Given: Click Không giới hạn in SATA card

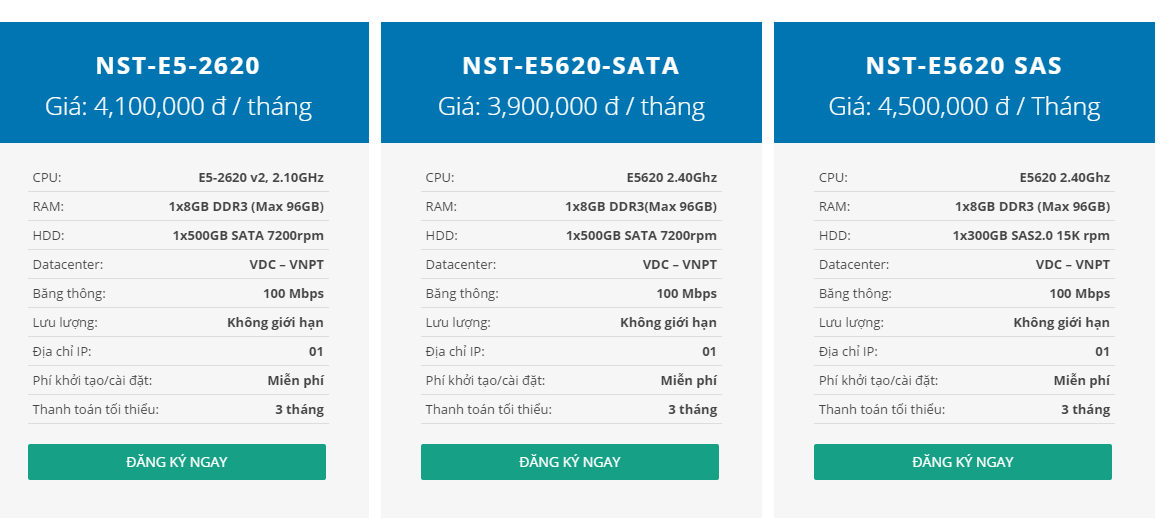Looking at the screenshot, I should coord(668,322).
